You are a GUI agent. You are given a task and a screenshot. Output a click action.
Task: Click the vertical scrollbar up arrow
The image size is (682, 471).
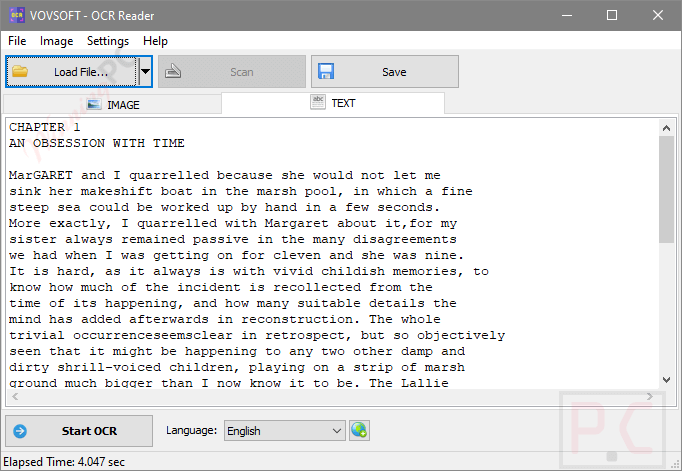(666, 128)
